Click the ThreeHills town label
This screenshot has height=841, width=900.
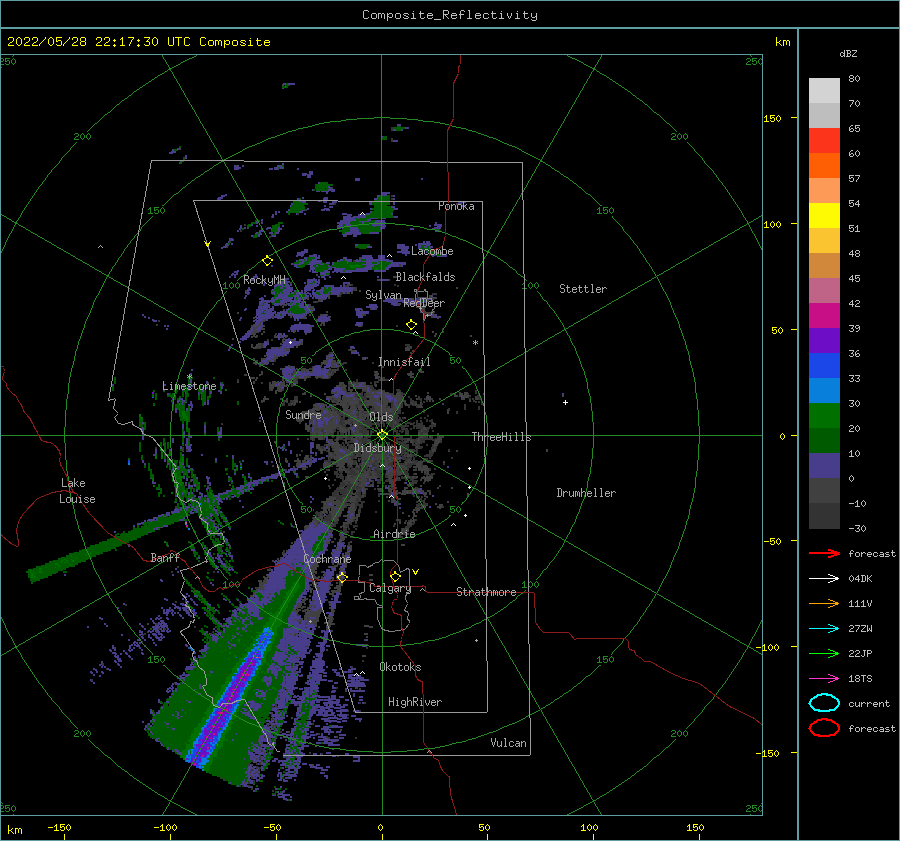coord(501,437)
